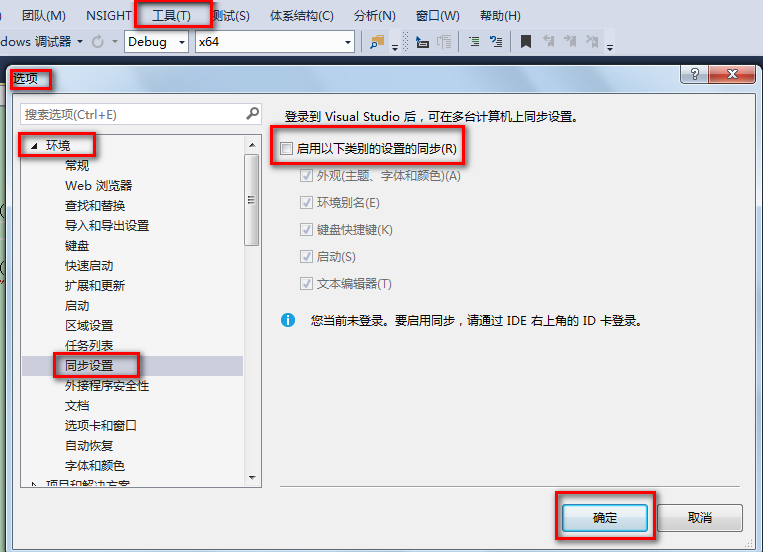Click the comment selected lines icon
Viewport: 763px width, 552px height.
click(474, 42)
